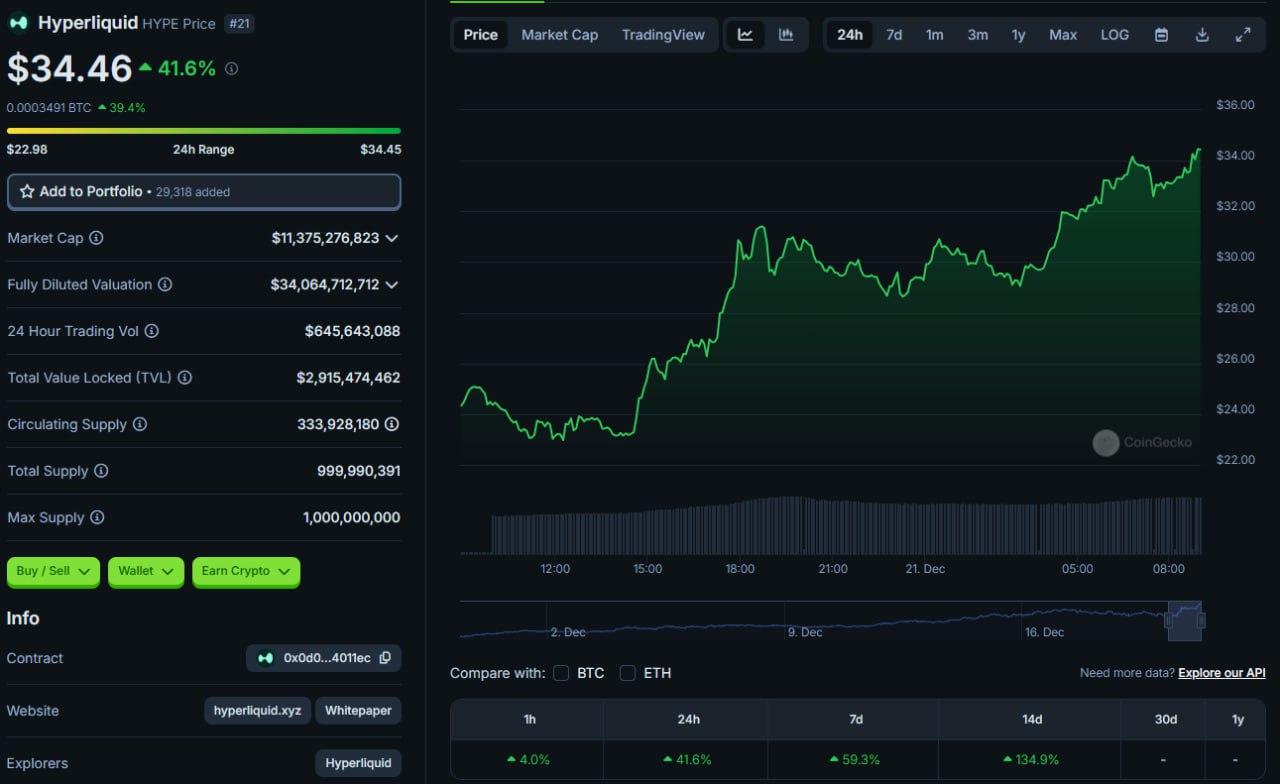
Task: Click the 1h 4.0% change cell
Action: tap(527, 760)
